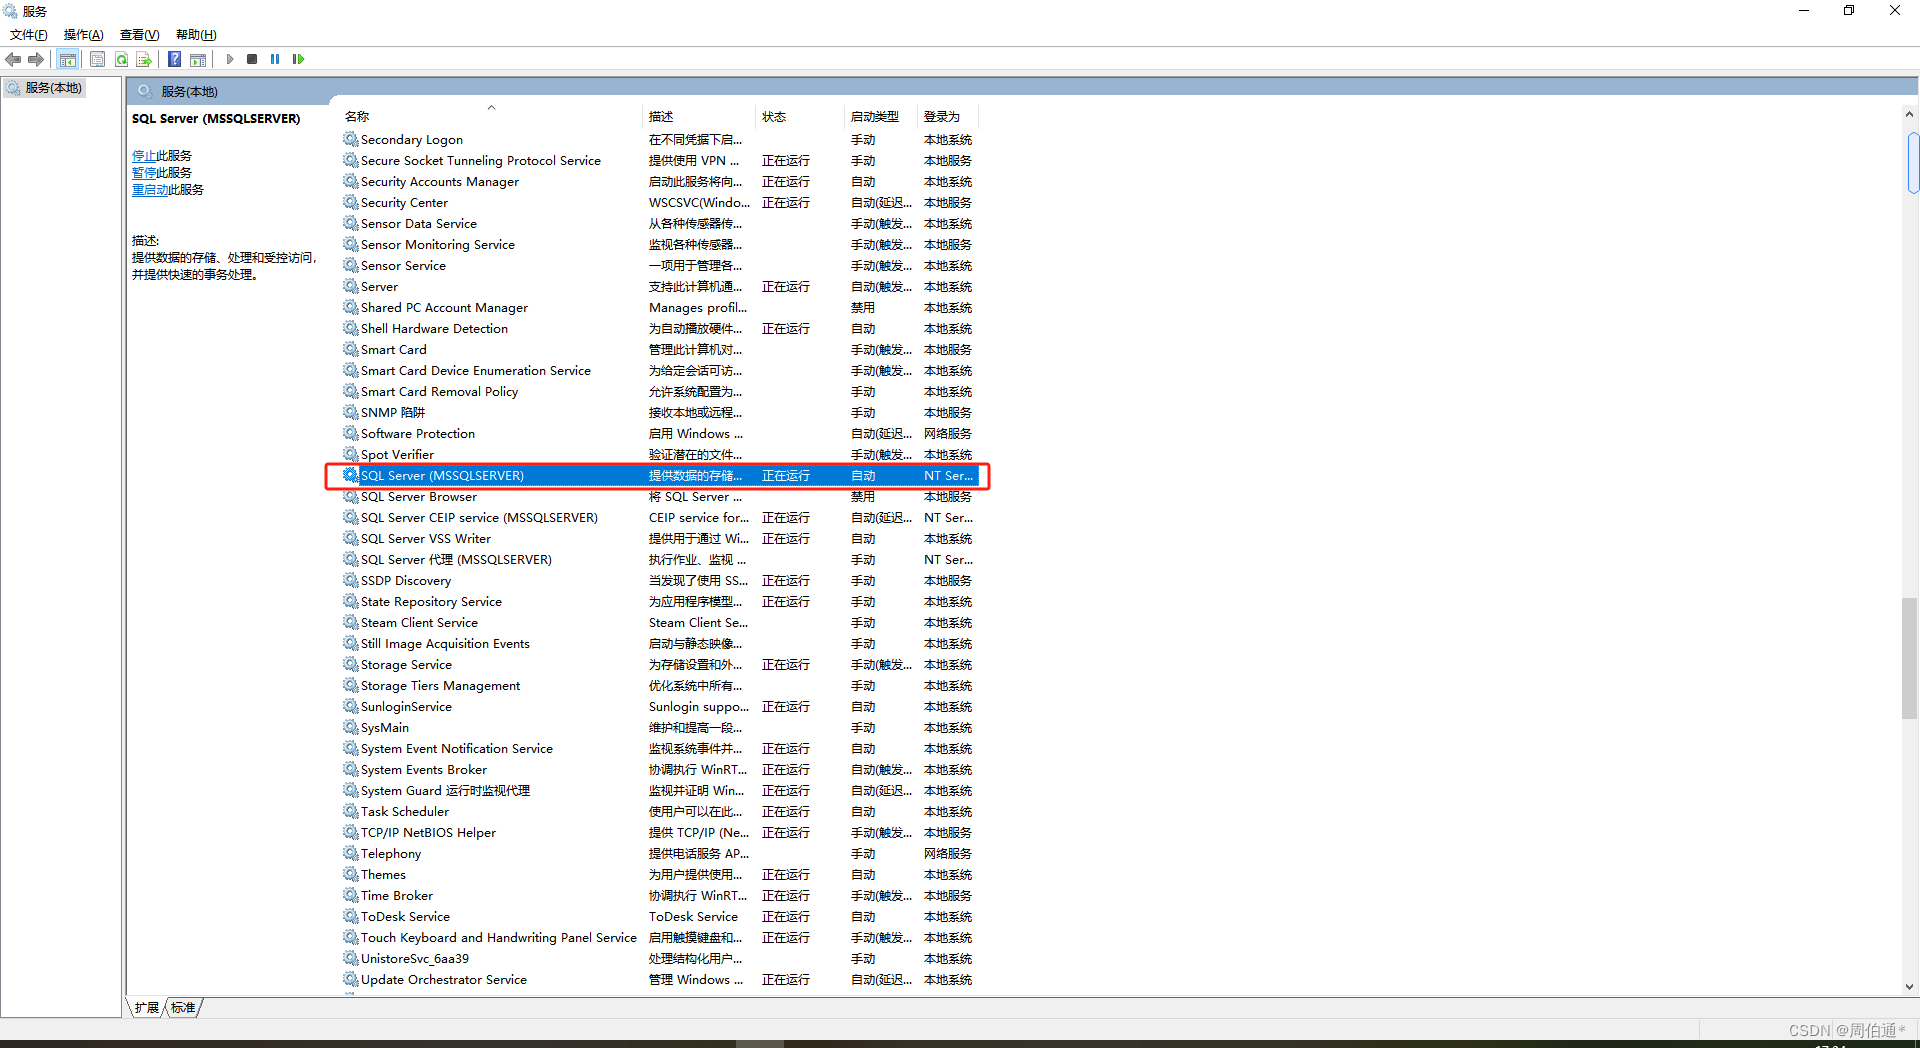Select the SQL Server VSS Writer row
Screen dimensions: 1920x1048
click(659, 539)
